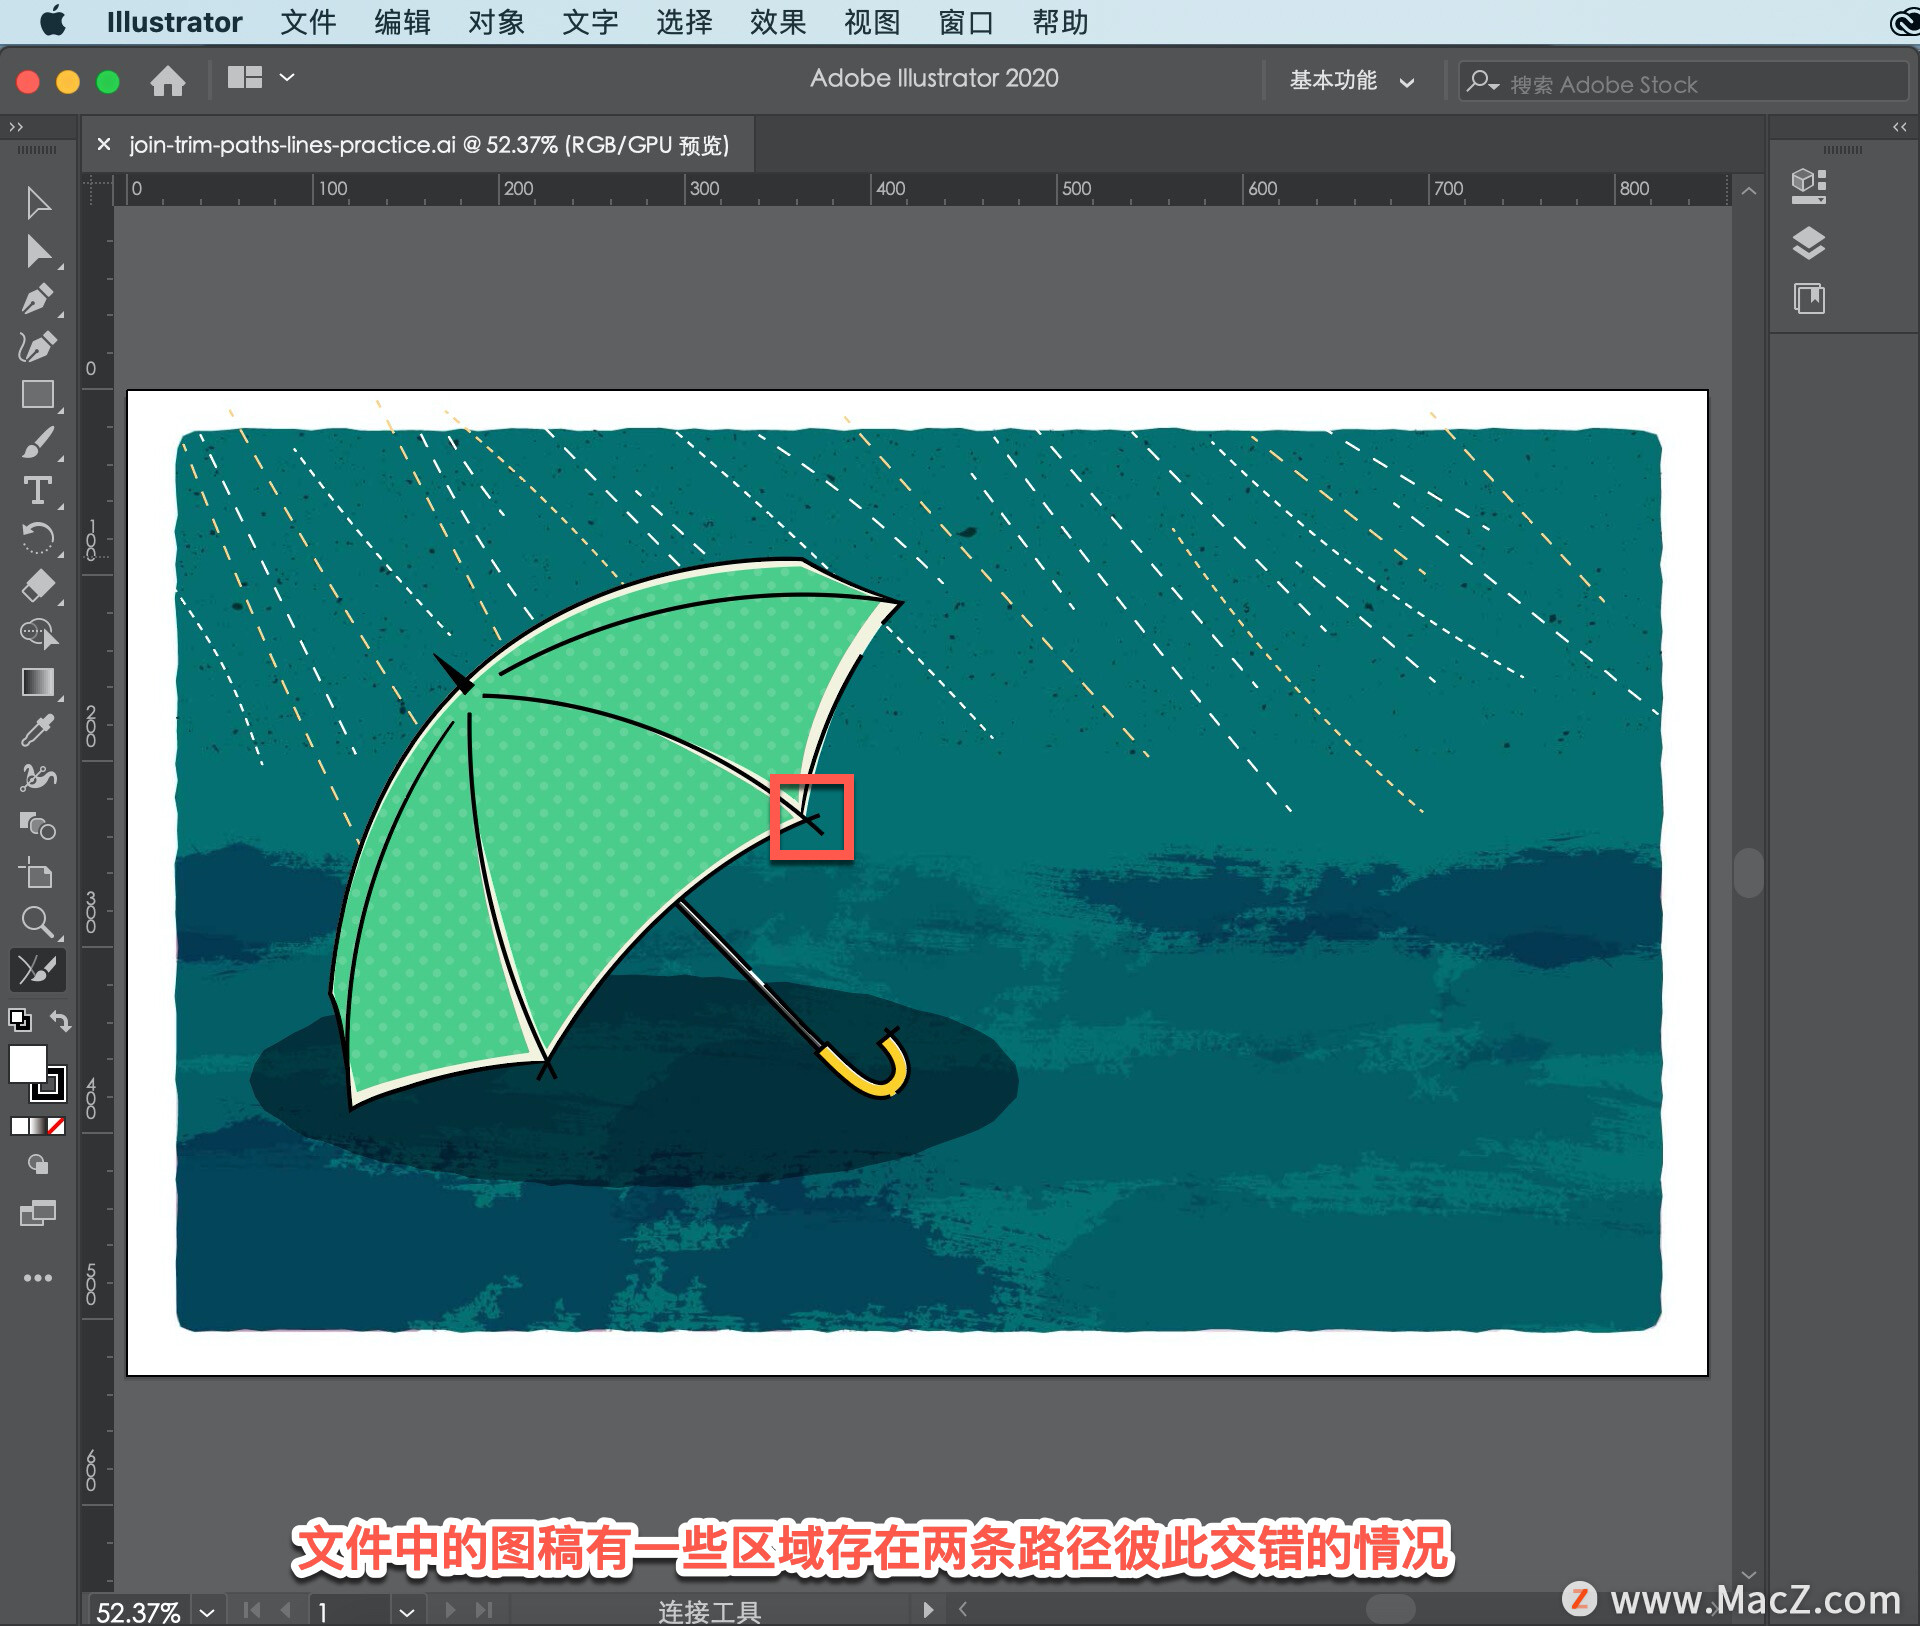
Task: Open the 编辑 menu
Action: pos(402,22)
